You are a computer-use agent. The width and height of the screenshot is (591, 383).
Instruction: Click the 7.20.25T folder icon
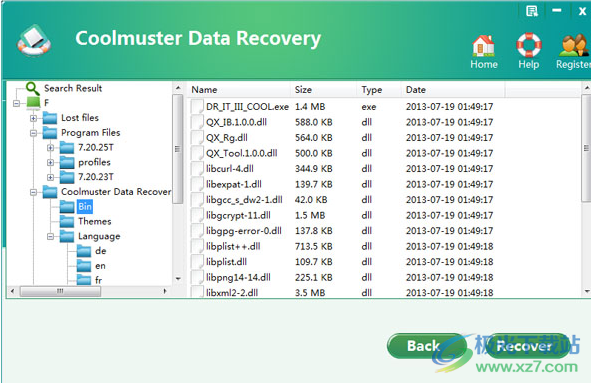coord(67,147)
